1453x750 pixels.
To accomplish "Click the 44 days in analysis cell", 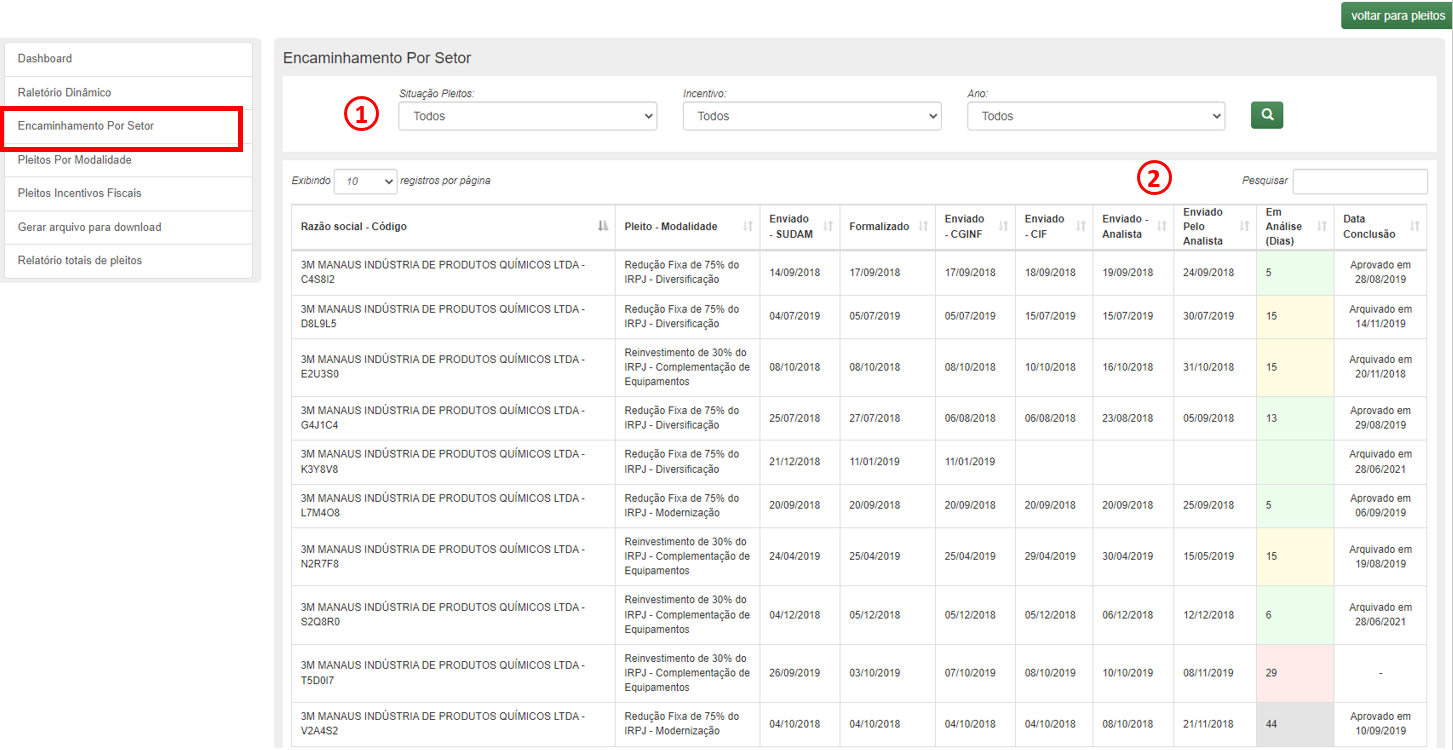I will tap(1295, 724).
